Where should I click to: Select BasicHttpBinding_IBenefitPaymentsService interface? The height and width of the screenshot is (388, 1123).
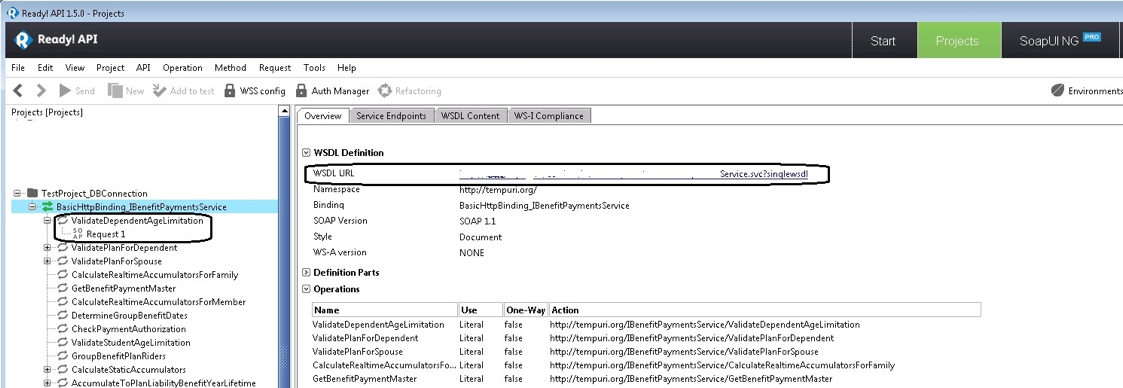(x=141, y=207)
